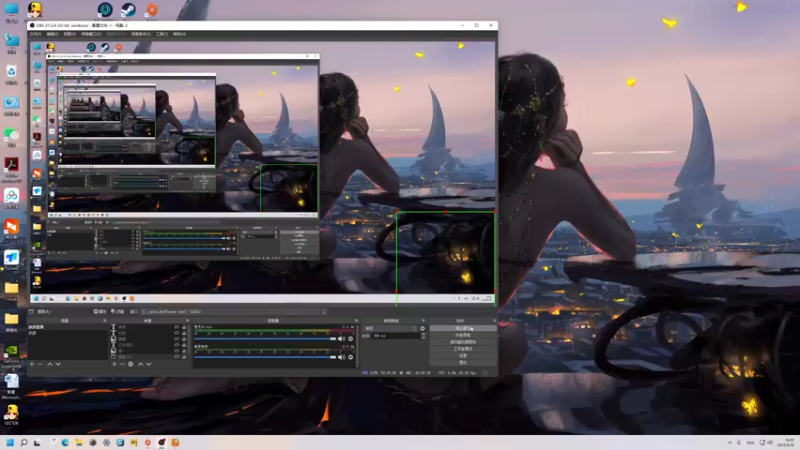
Task: Open transition properties with the gear beside the transition dropdown
Action: [422, 329]
